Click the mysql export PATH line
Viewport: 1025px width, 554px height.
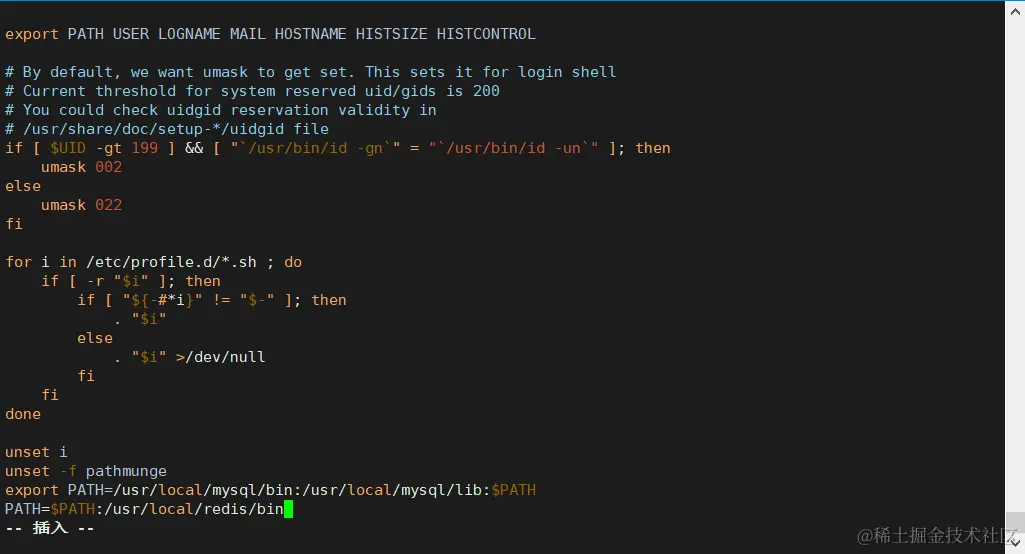(x=270, y=490)
